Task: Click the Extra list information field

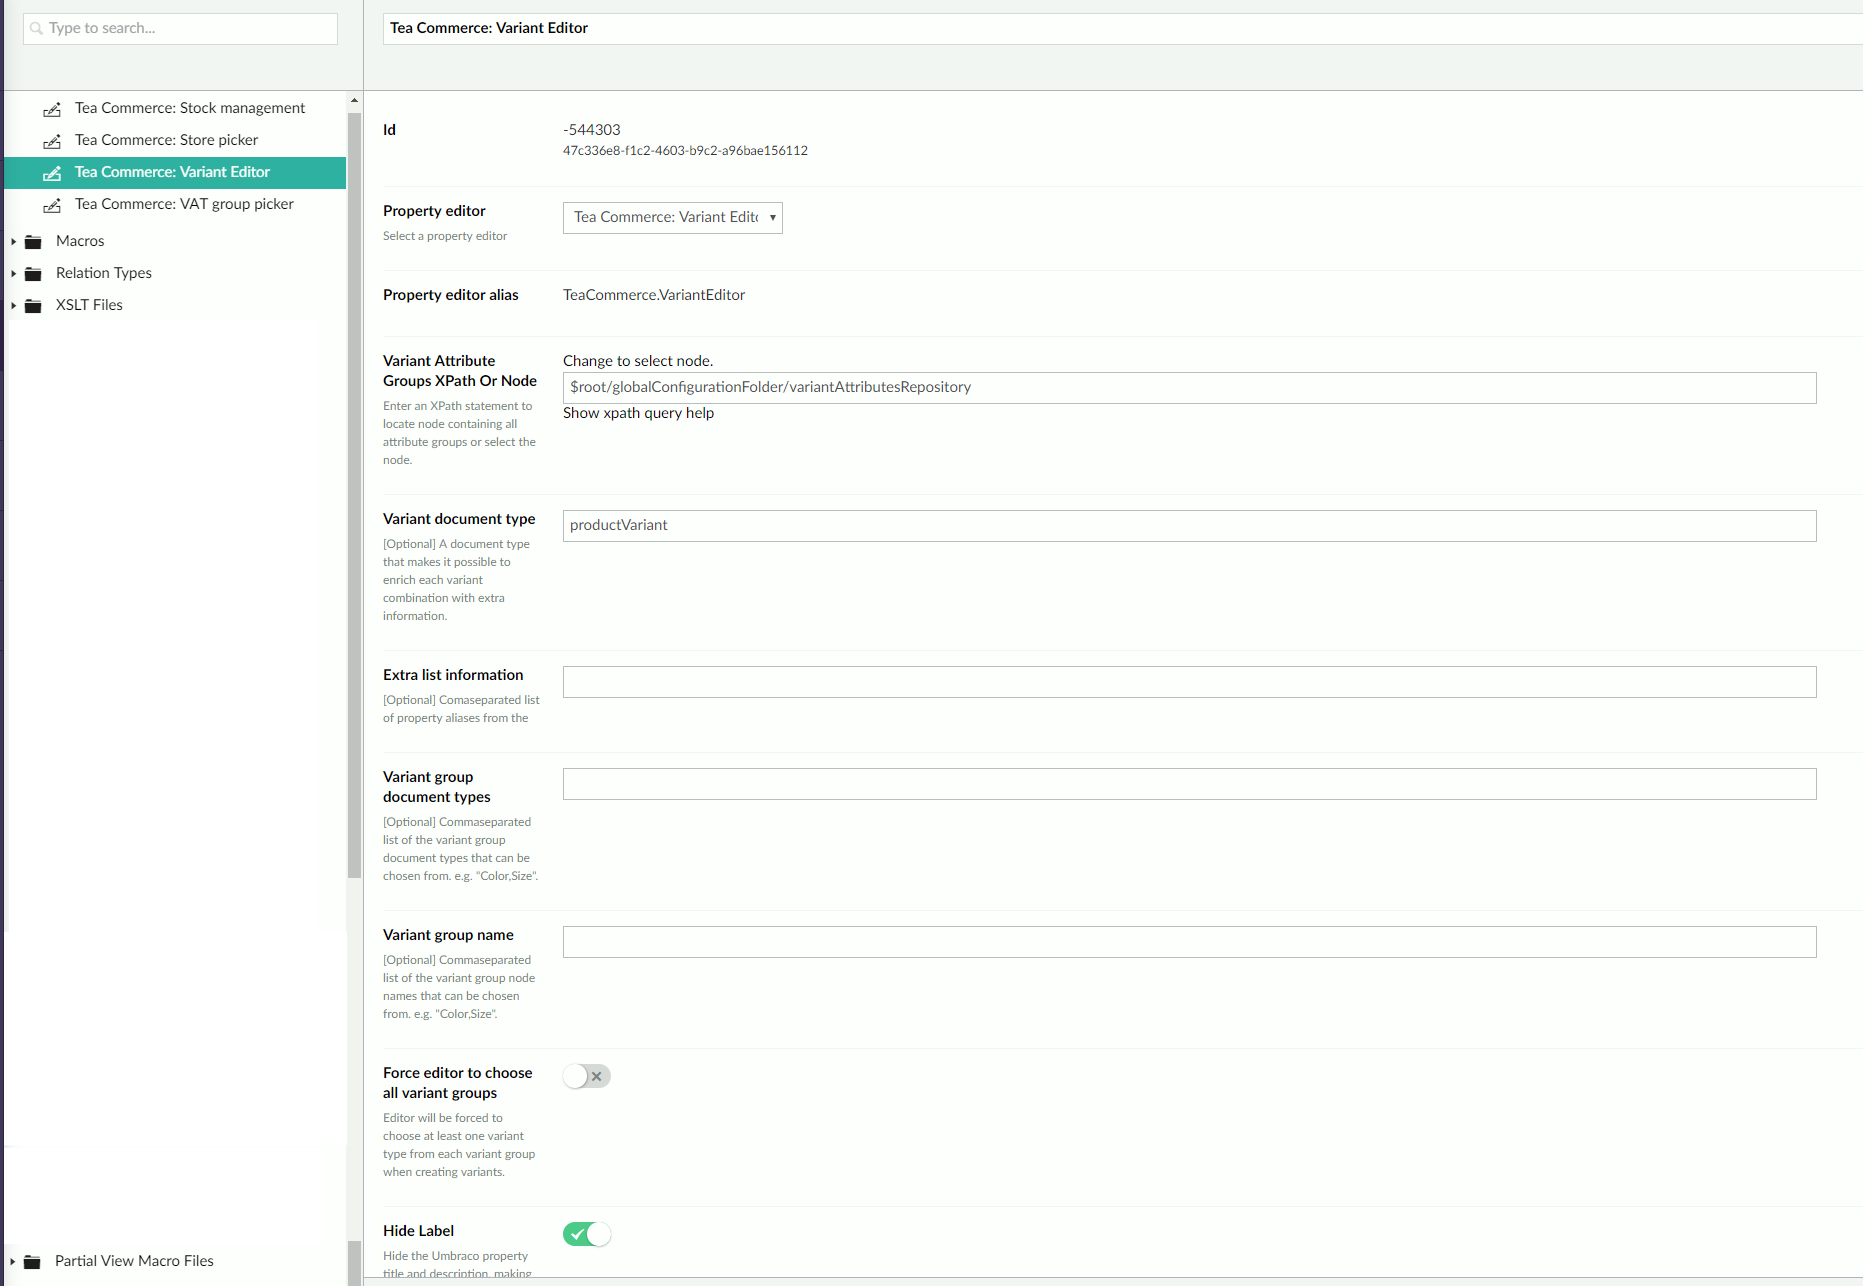Action: (x=1189, y=682)
